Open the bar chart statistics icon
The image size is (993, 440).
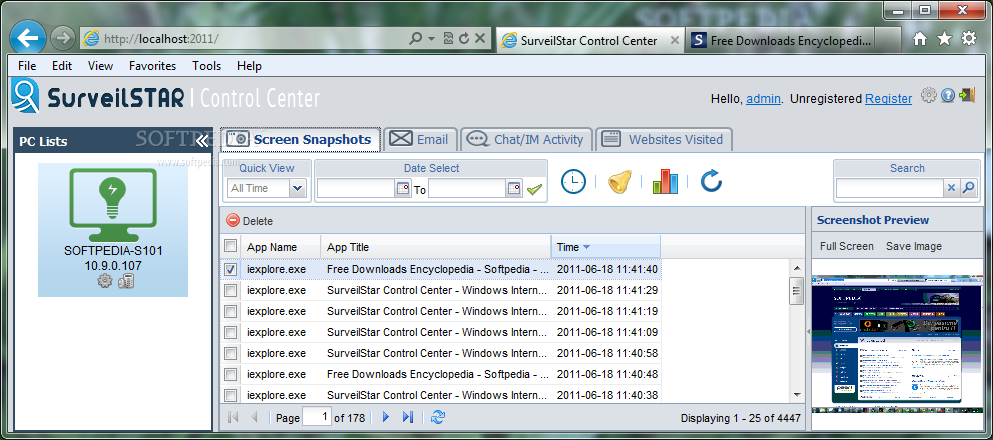(x=666, y=182)
